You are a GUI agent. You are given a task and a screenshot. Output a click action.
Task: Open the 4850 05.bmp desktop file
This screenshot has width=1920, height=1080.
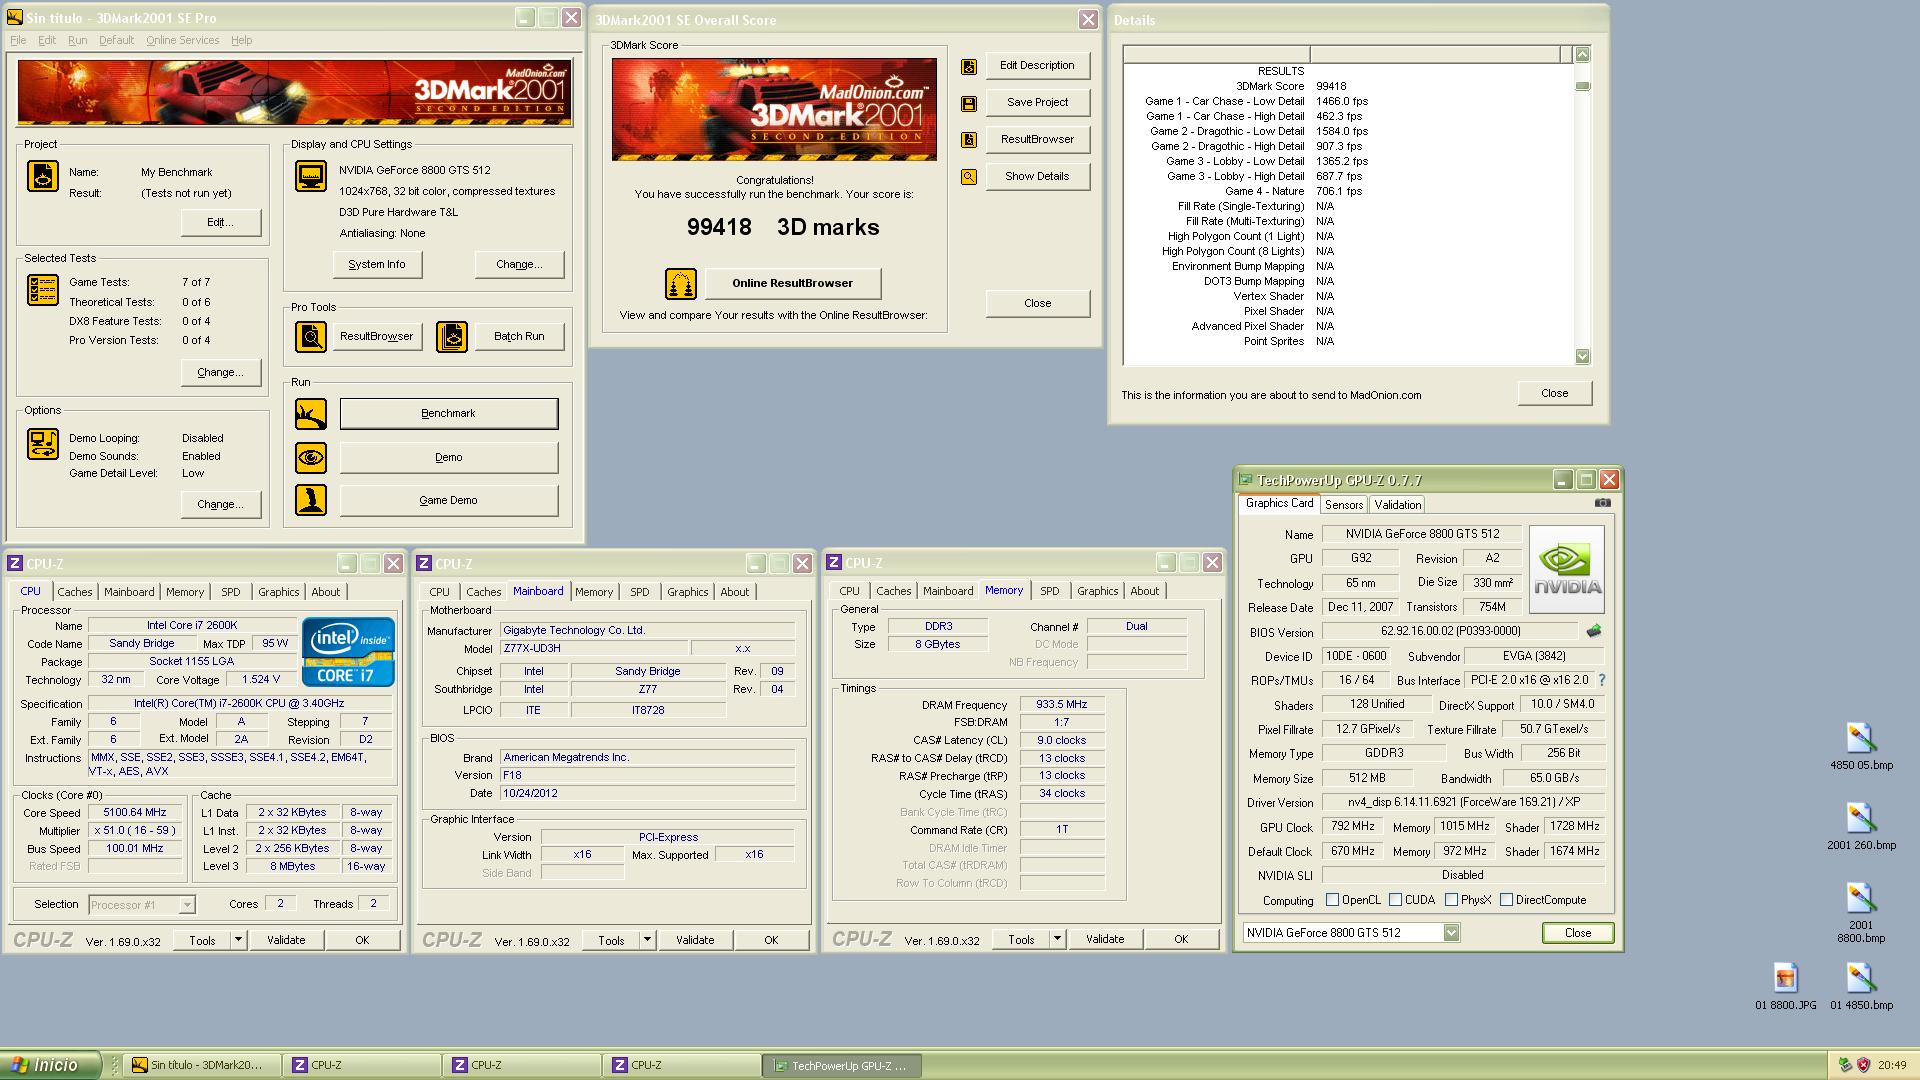pyautogui.click(x=1861, y=746)
